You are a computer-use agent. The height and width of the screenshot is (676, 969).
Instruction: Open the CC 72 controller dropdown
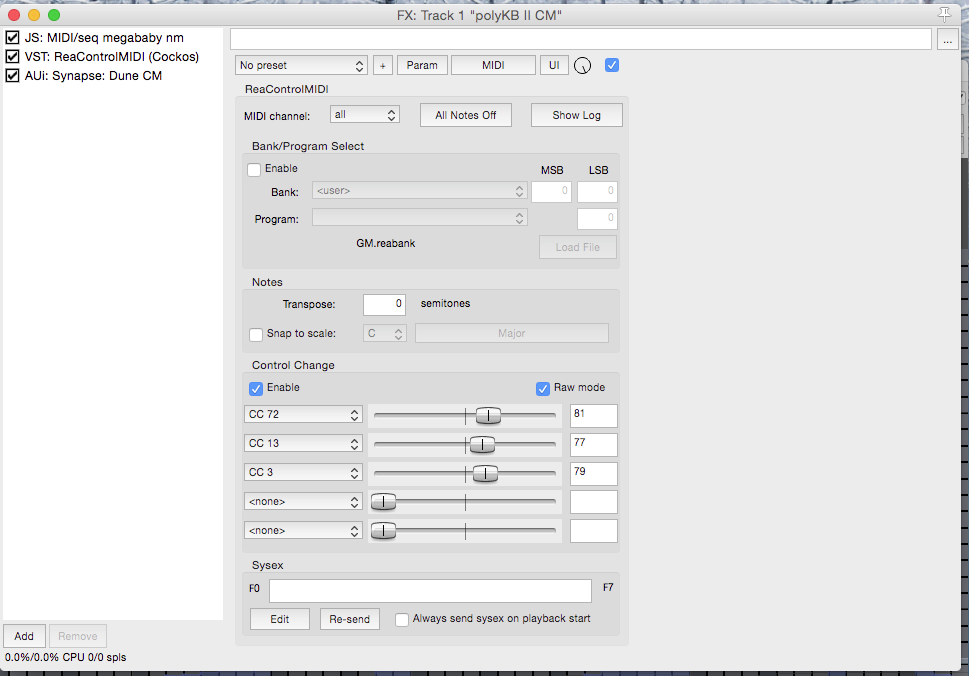(303, 415)
